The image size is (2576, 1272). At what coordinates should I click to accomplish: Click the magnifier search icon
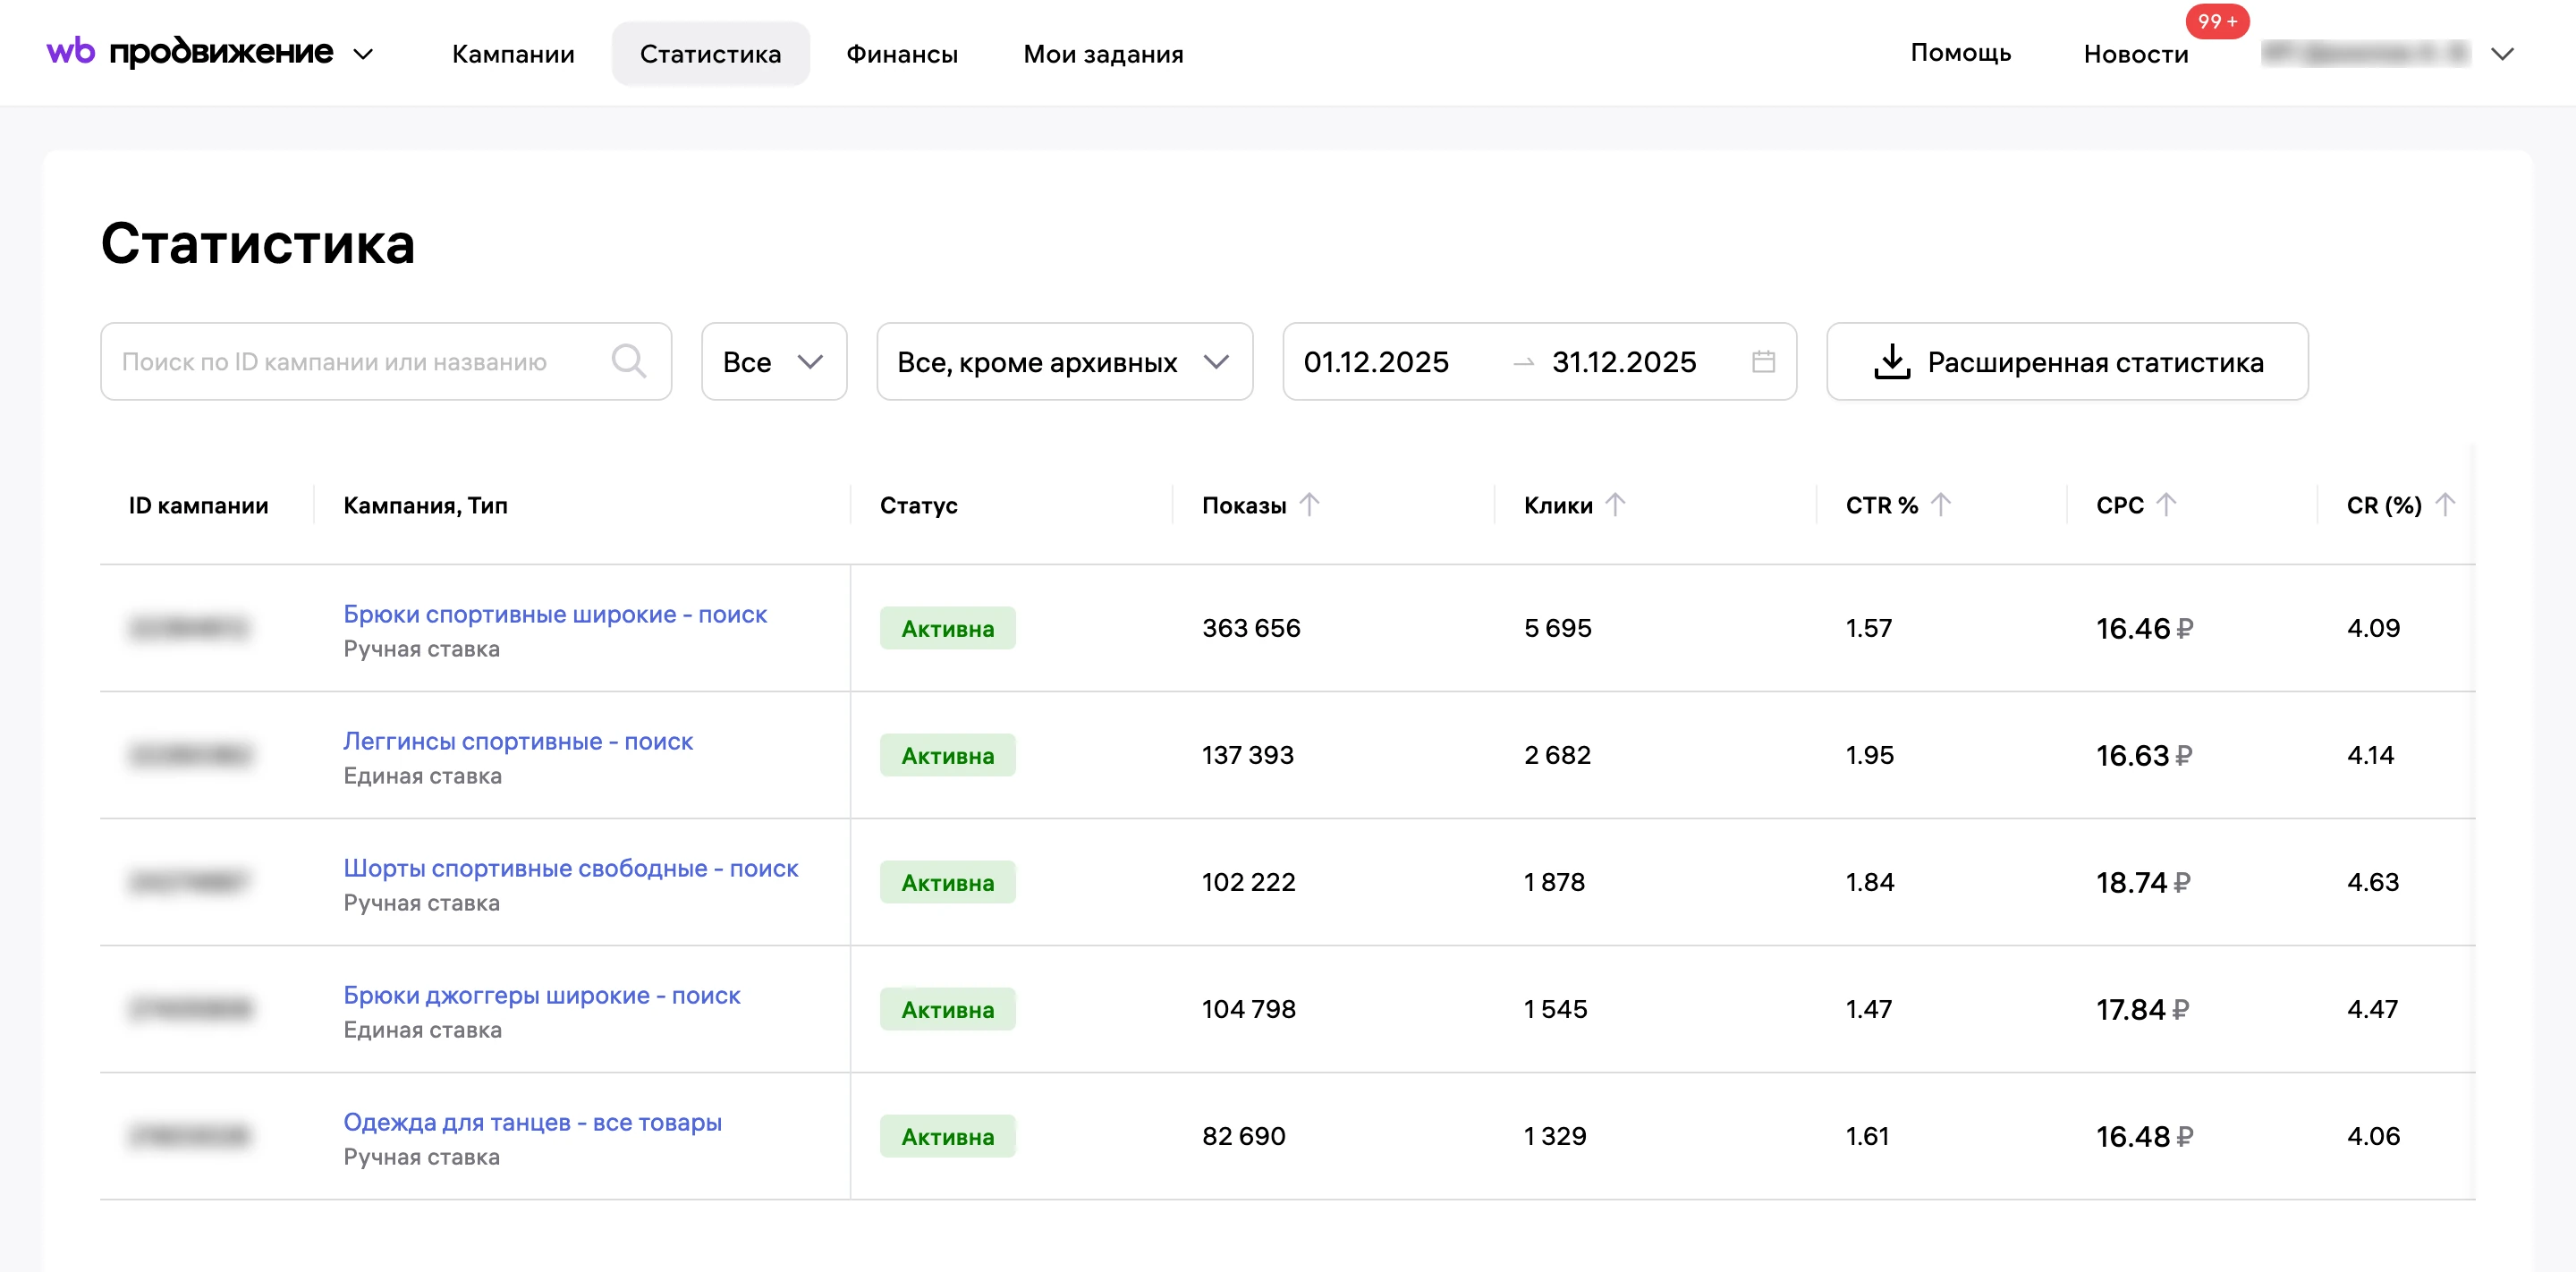click(x=628, y=361)
